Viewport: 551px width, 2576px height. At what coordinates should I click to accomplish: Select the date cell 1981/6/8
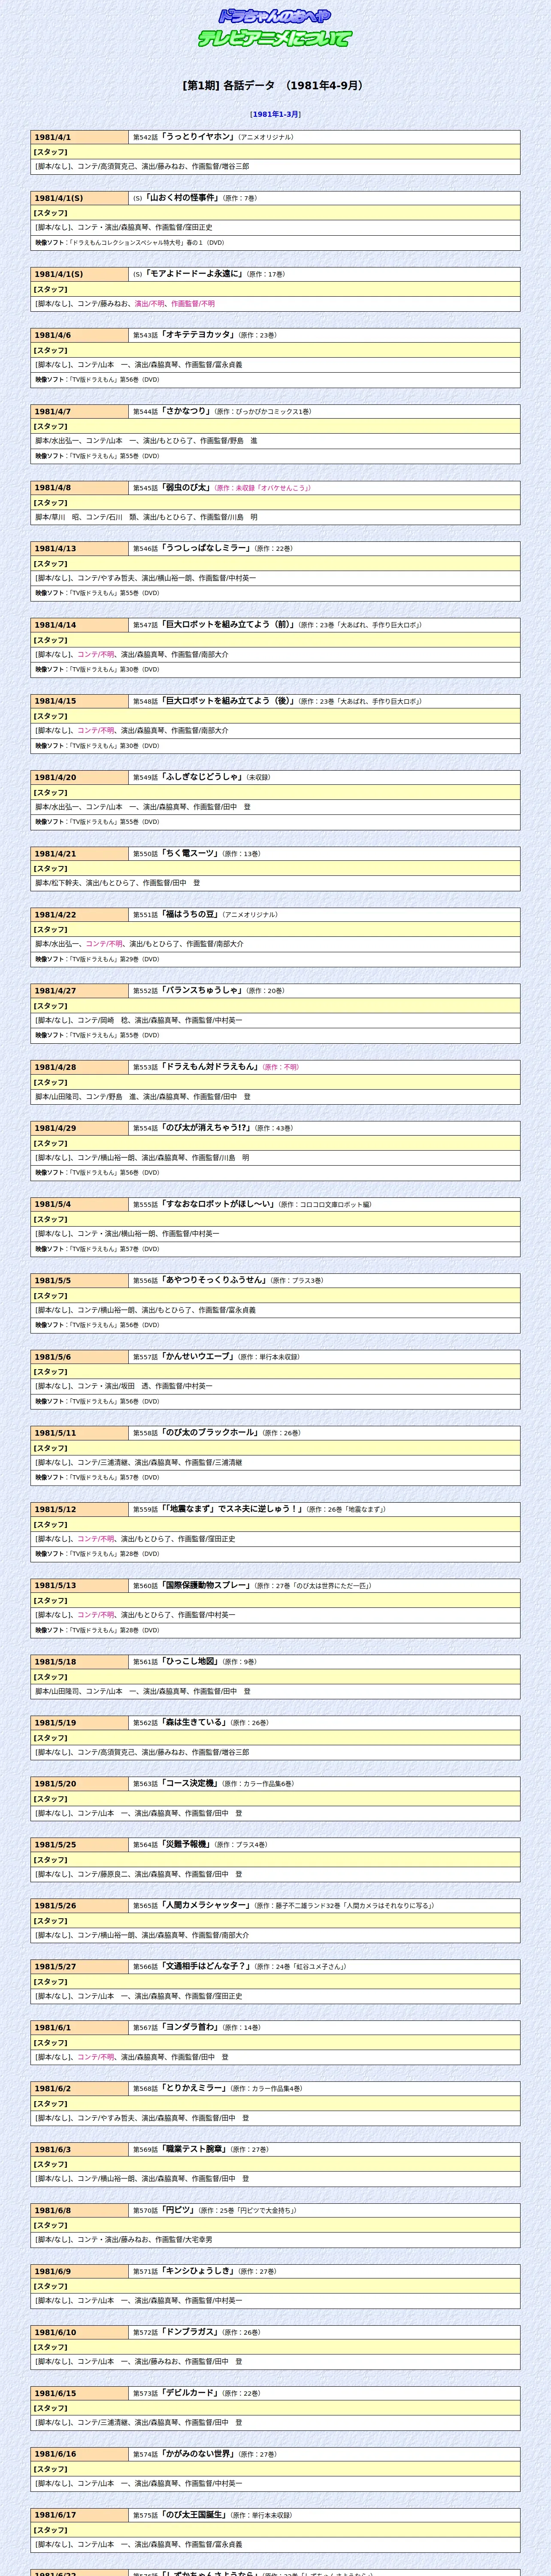click(x=80, y=2211)
